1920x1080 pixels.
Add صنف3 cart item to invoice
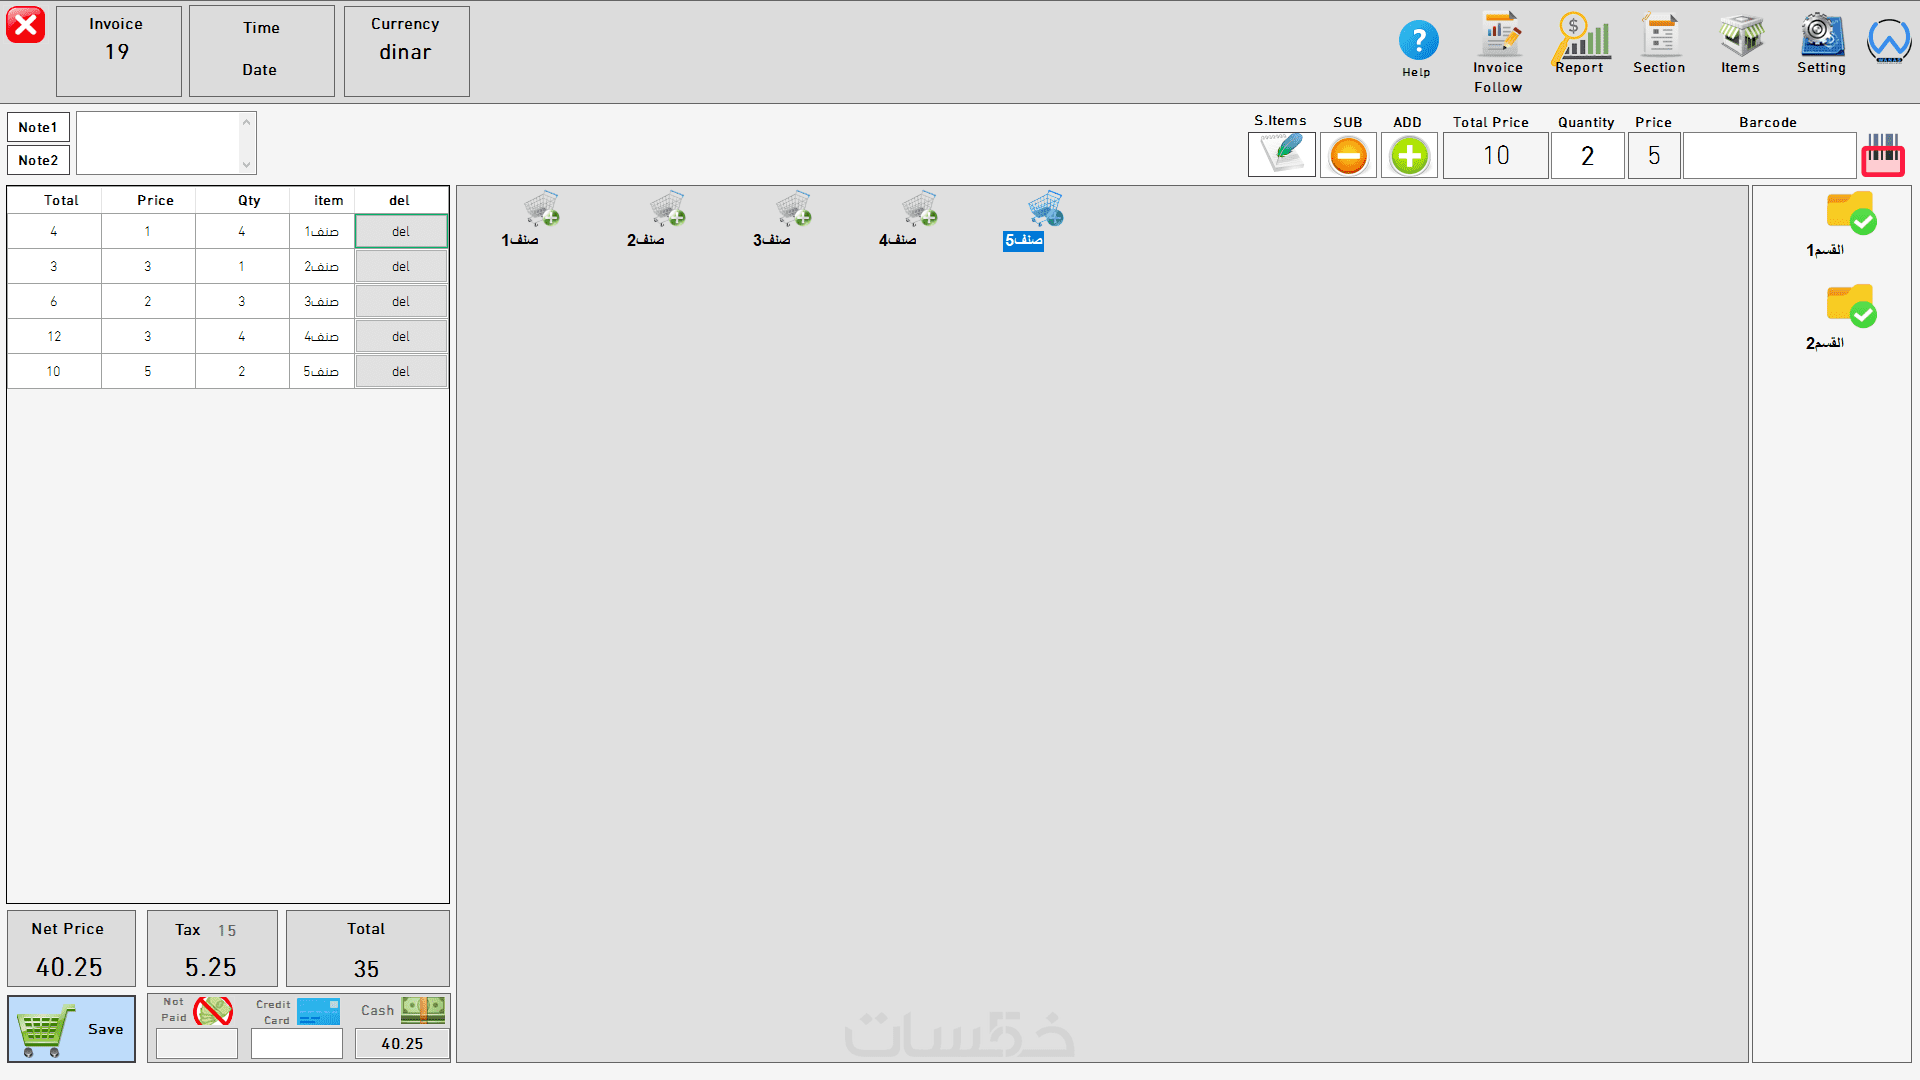click(x=792, y=211)
